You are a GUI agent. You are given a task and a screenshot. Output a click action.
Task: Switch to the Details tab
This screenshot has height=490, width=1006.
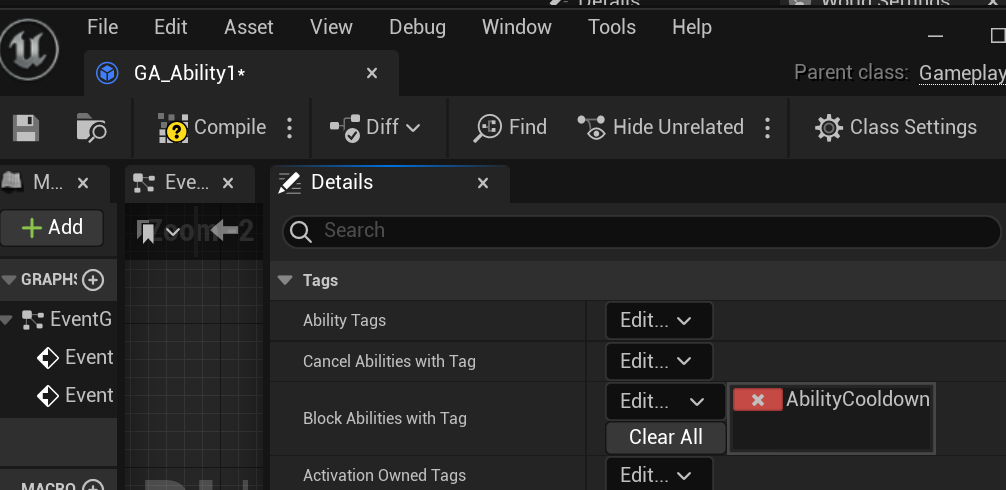(342, 183)
